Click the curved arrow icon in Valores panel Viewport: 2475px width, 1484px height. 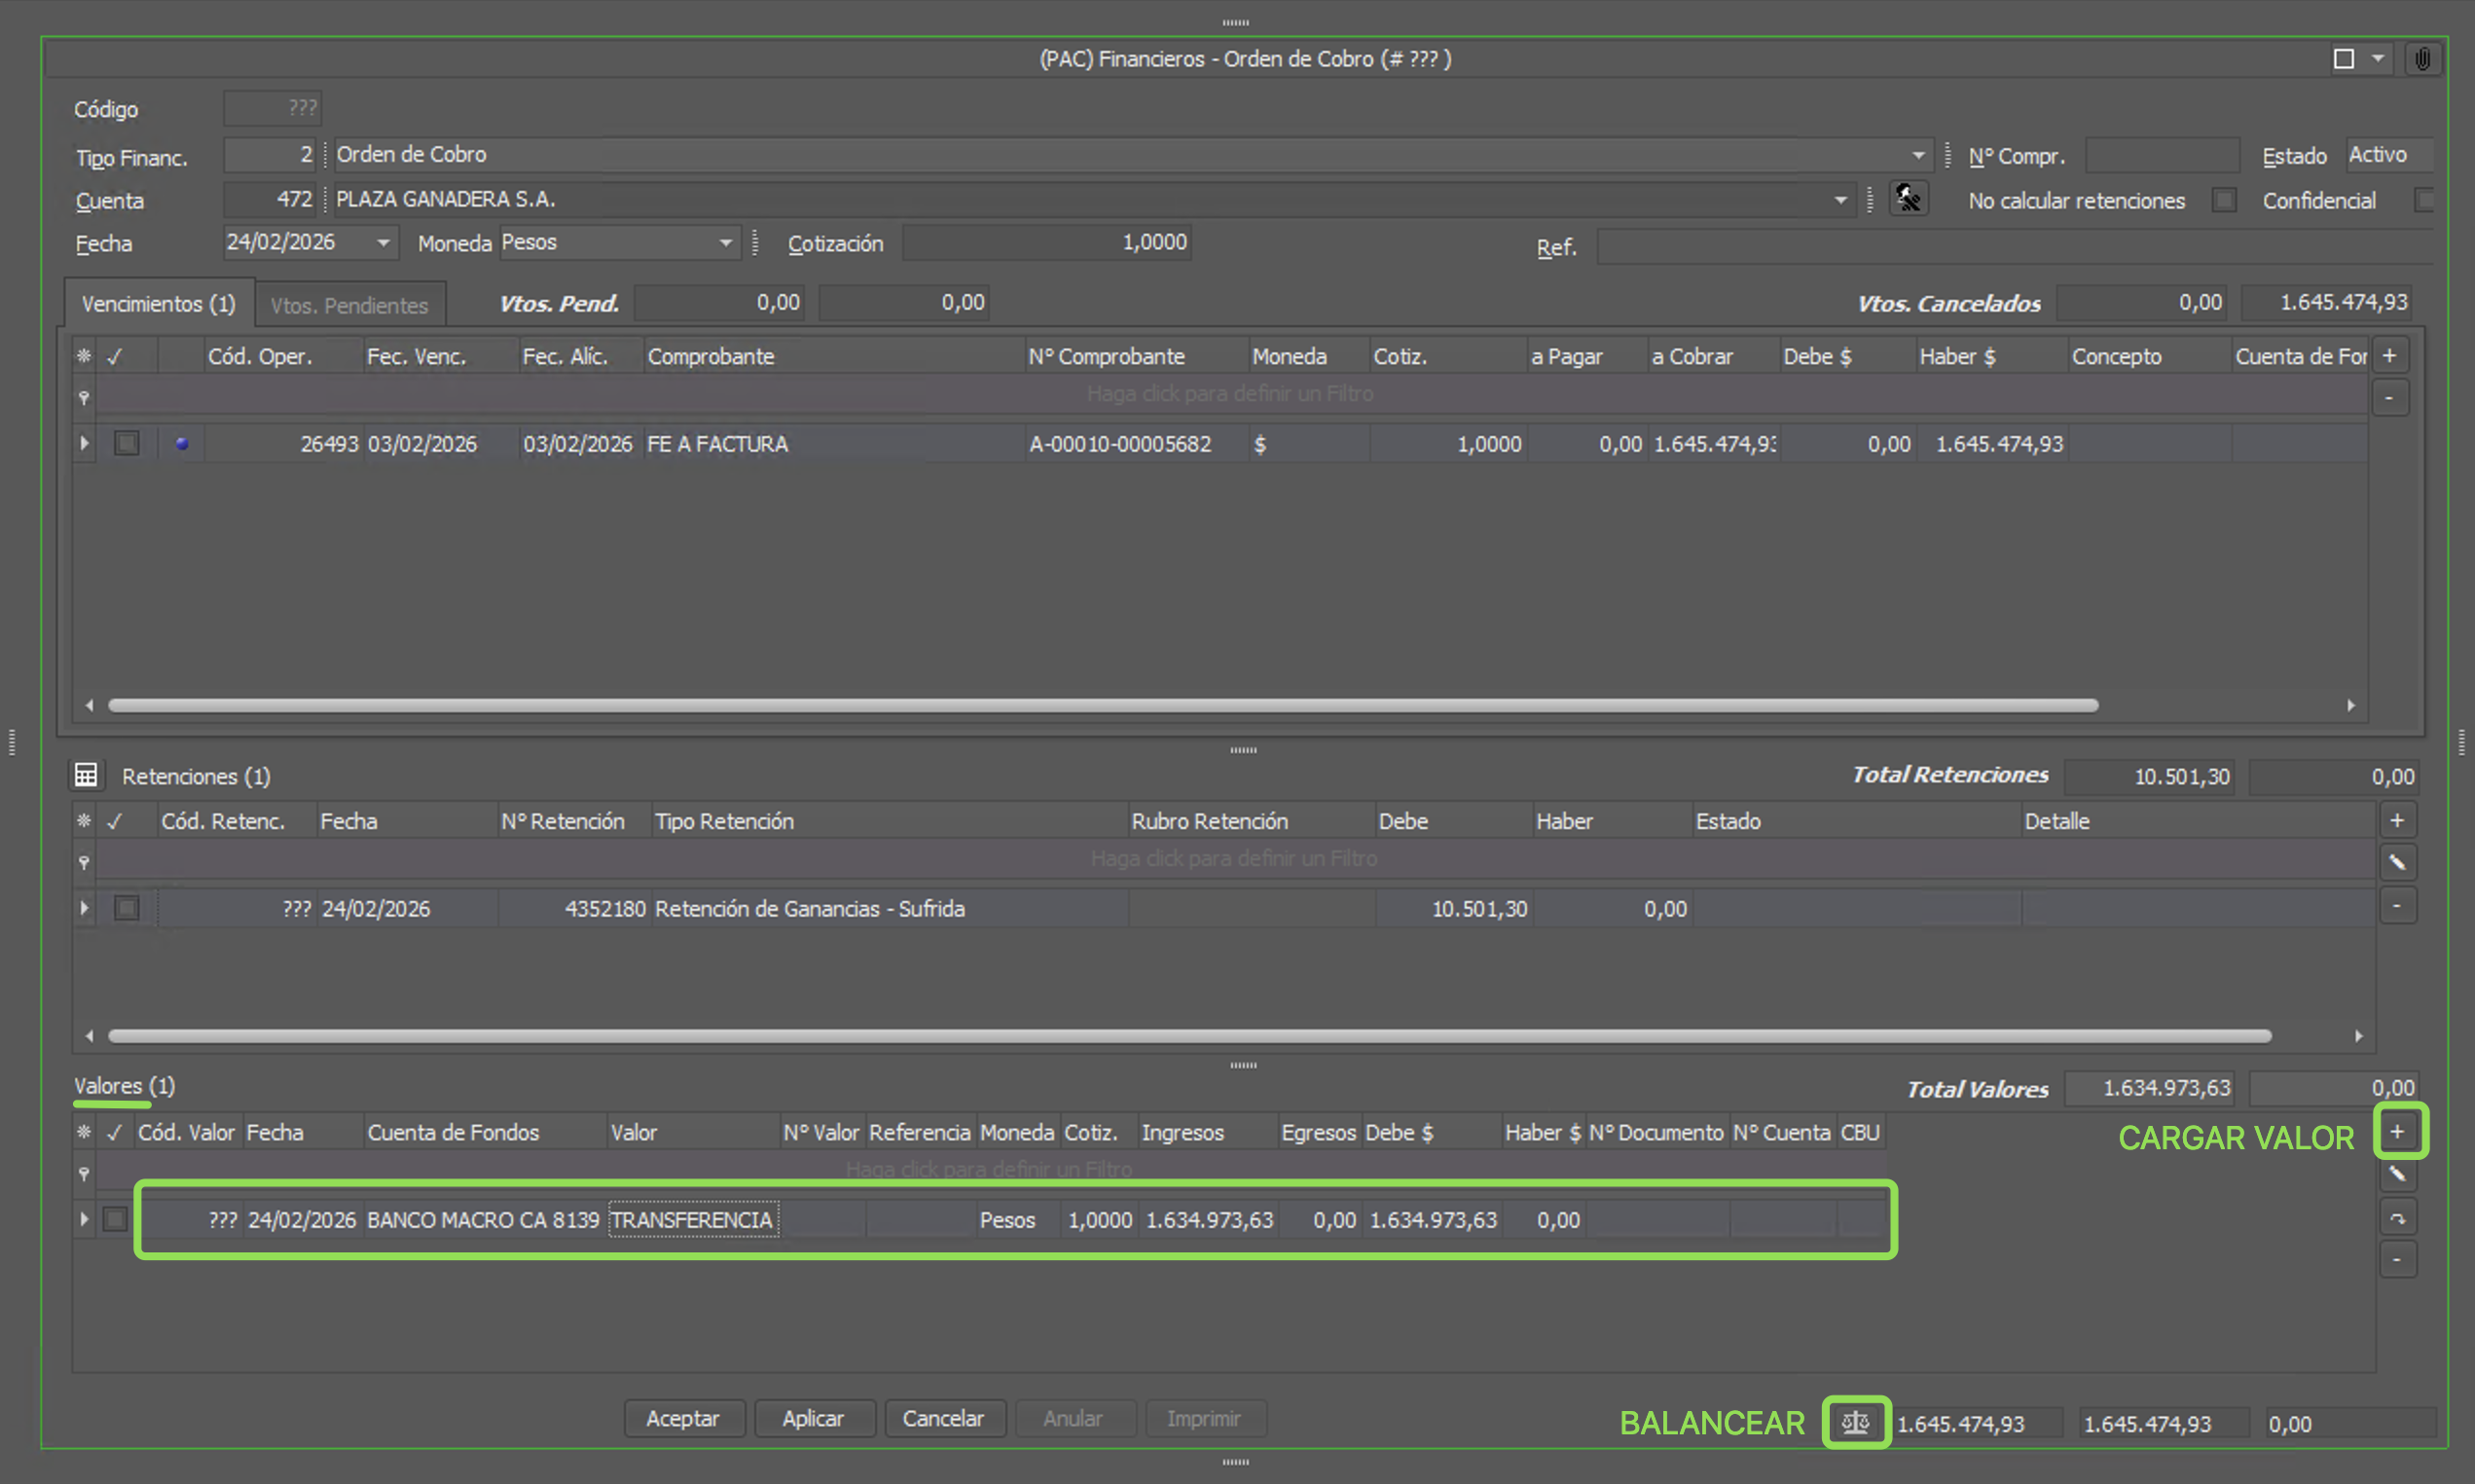pyautogui.click(x=2397, y=1218)
